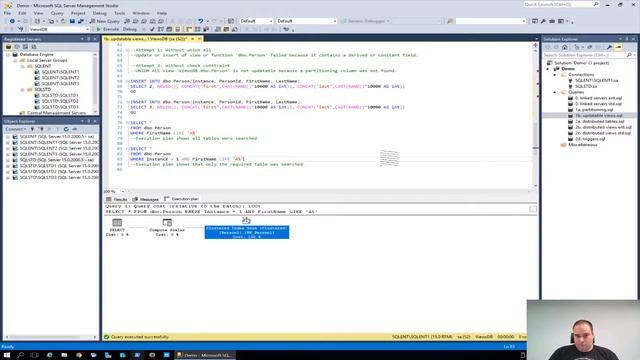Open 2d. triggers.sql file
Image resolution: width=640 pixels, height=360 pixels.
click(x=590, y=139)
